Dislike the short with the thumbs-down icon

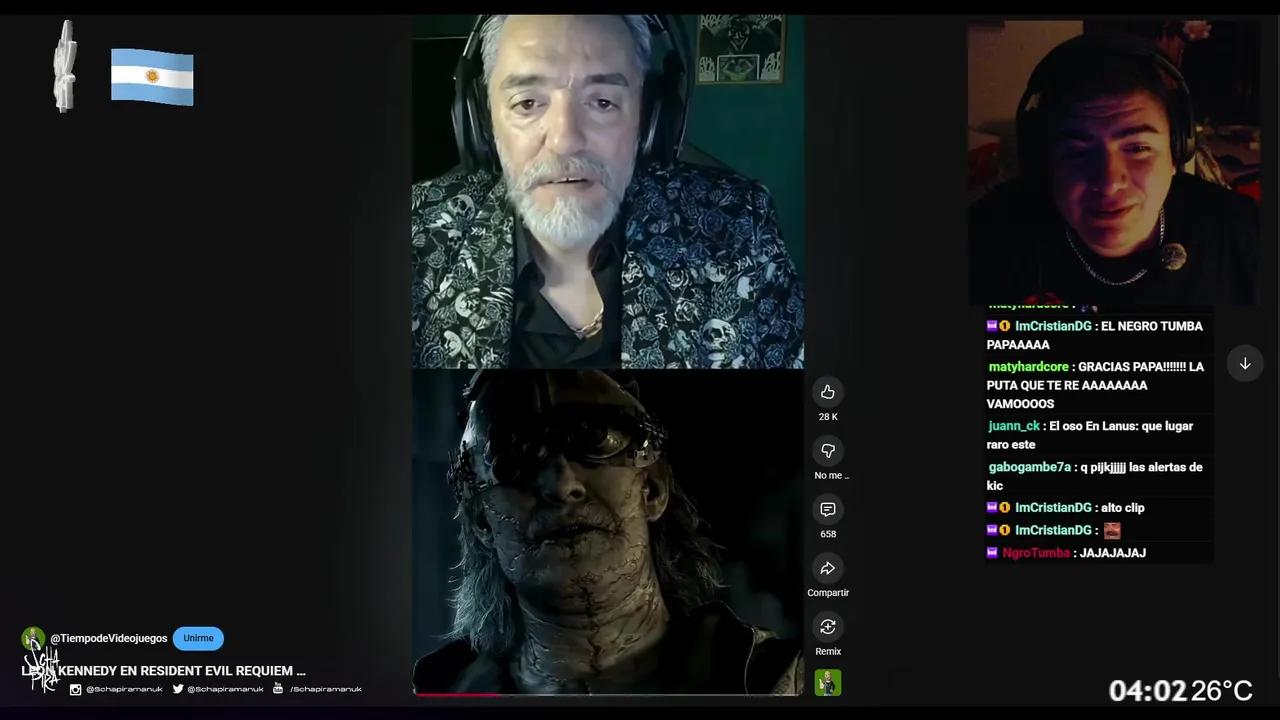[x=827, y=451]
